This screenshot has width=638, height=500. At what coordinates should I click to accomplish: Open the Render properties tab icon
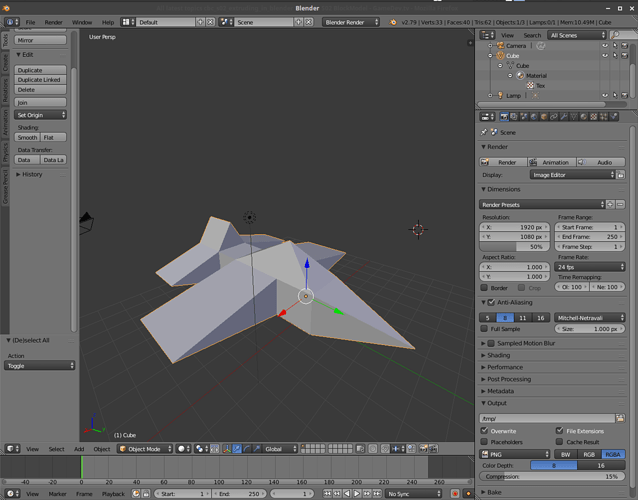coord(504,117)
